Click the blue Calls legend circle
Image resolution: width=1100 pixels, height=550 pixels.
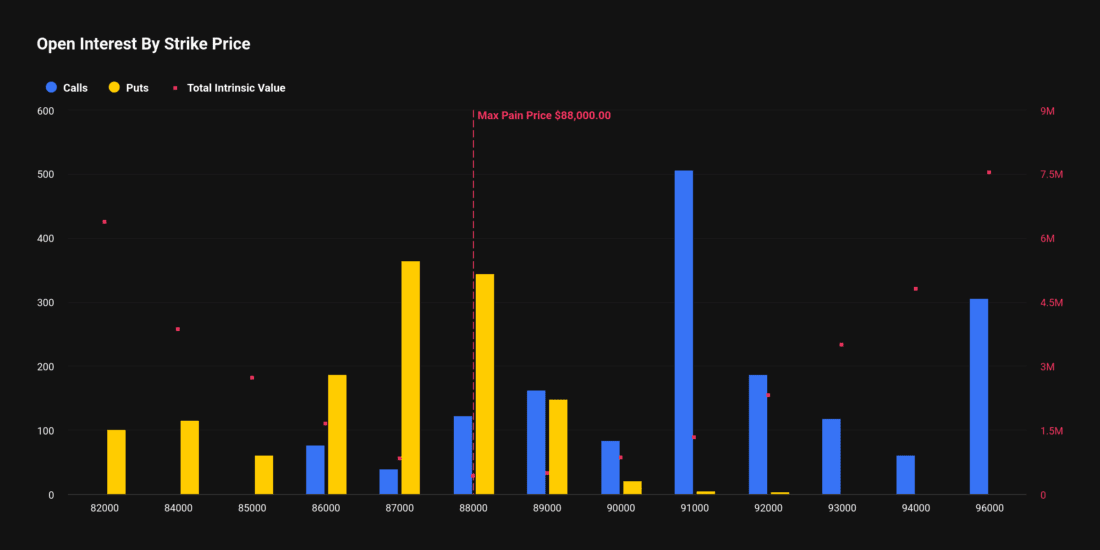pyautogui.click(x=52, y=88)
